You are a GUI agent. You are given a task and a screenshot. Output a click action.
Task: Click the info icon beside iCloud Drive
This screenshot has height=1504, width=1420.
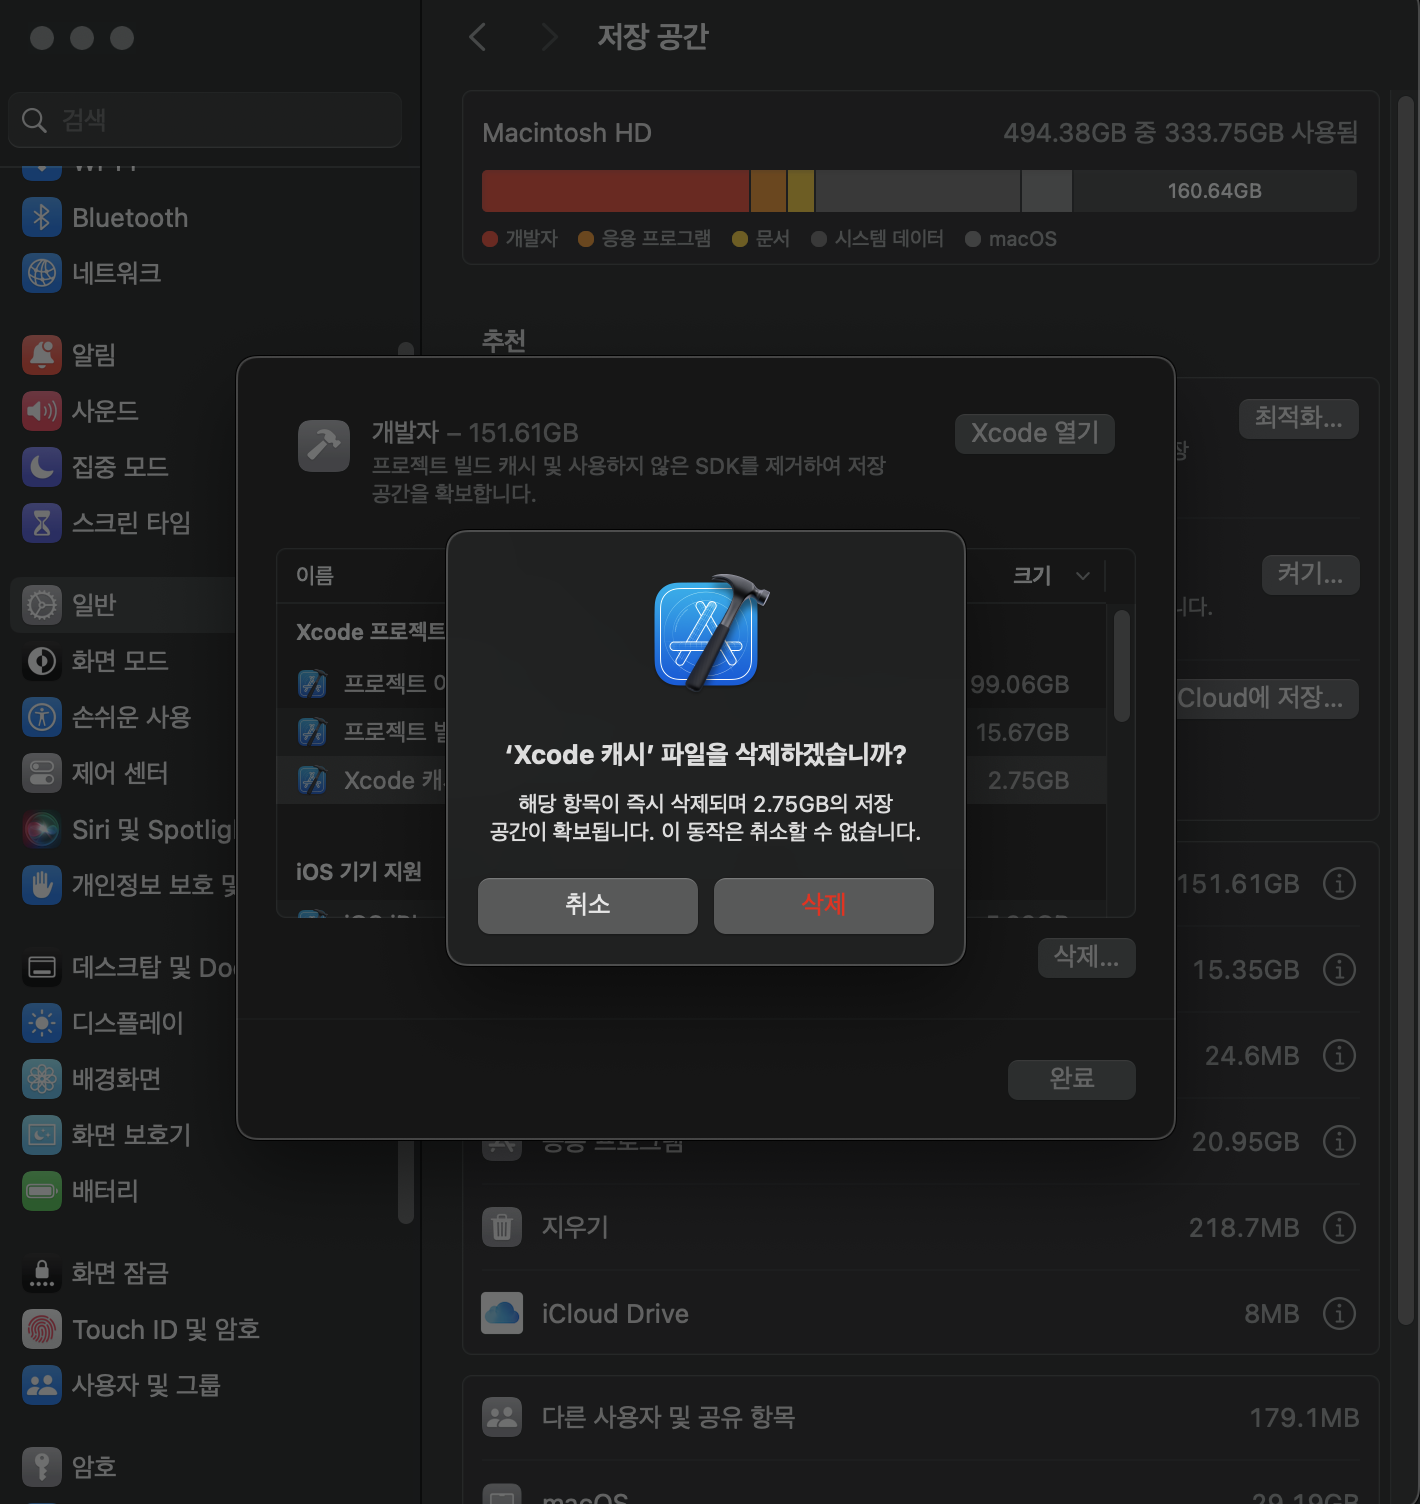(1340, 1314)
